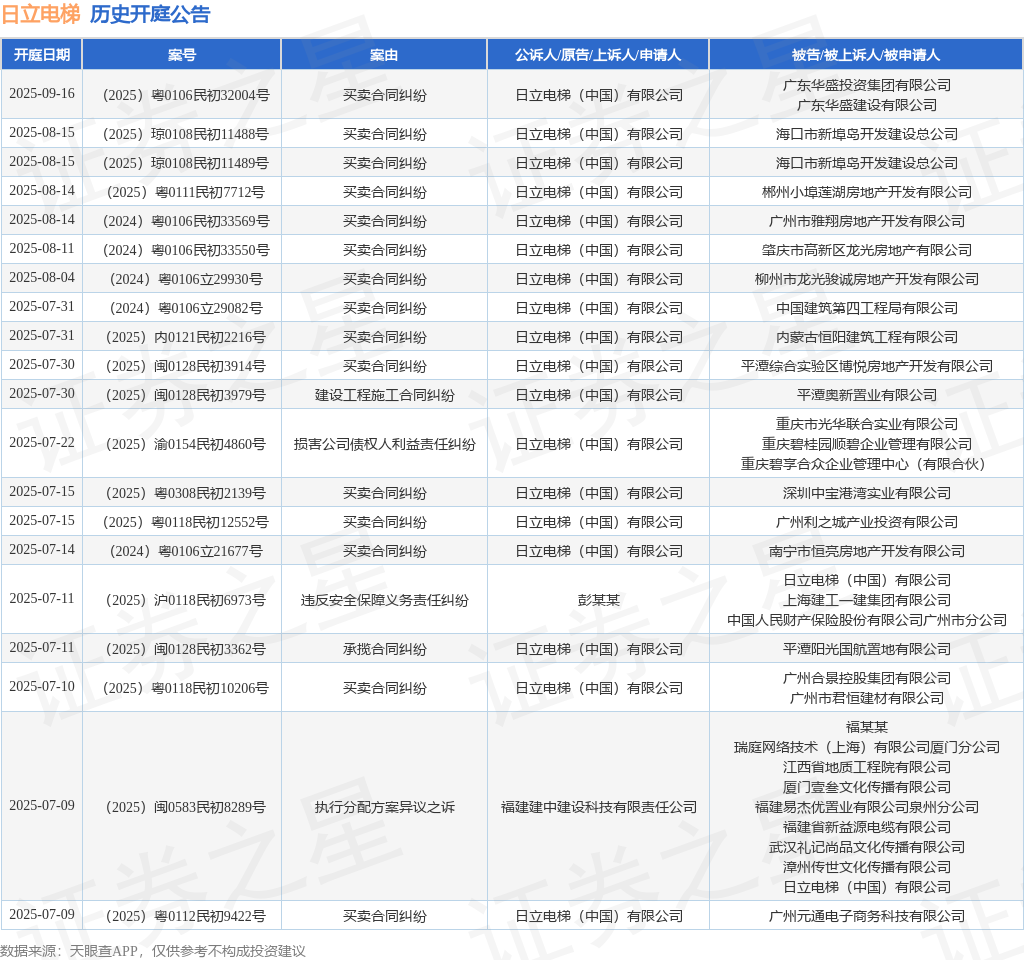The image size is (1024, 960).
Task: Click case number 粤0111民初7712号
Action: coord(186,193)
